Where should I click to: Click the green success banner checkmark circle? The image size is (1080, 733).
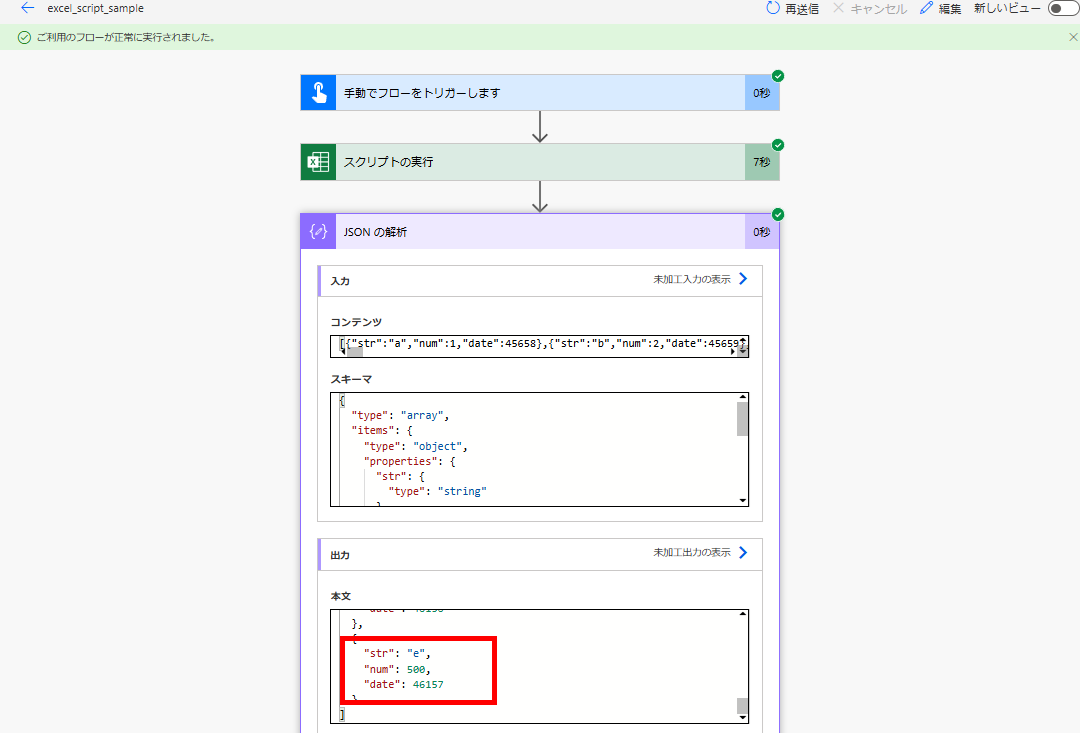[x=23, y=37]
